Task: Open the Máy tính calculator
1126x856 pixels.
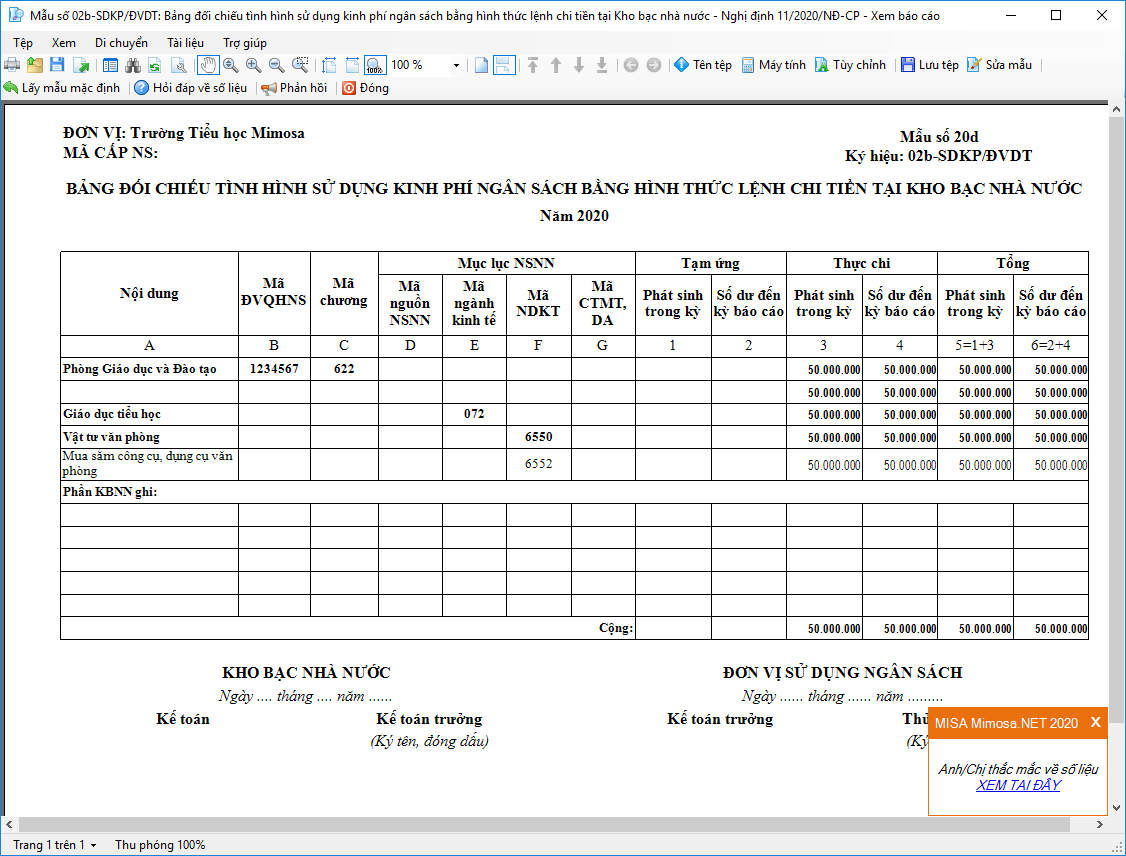Action: click(773, 65)
